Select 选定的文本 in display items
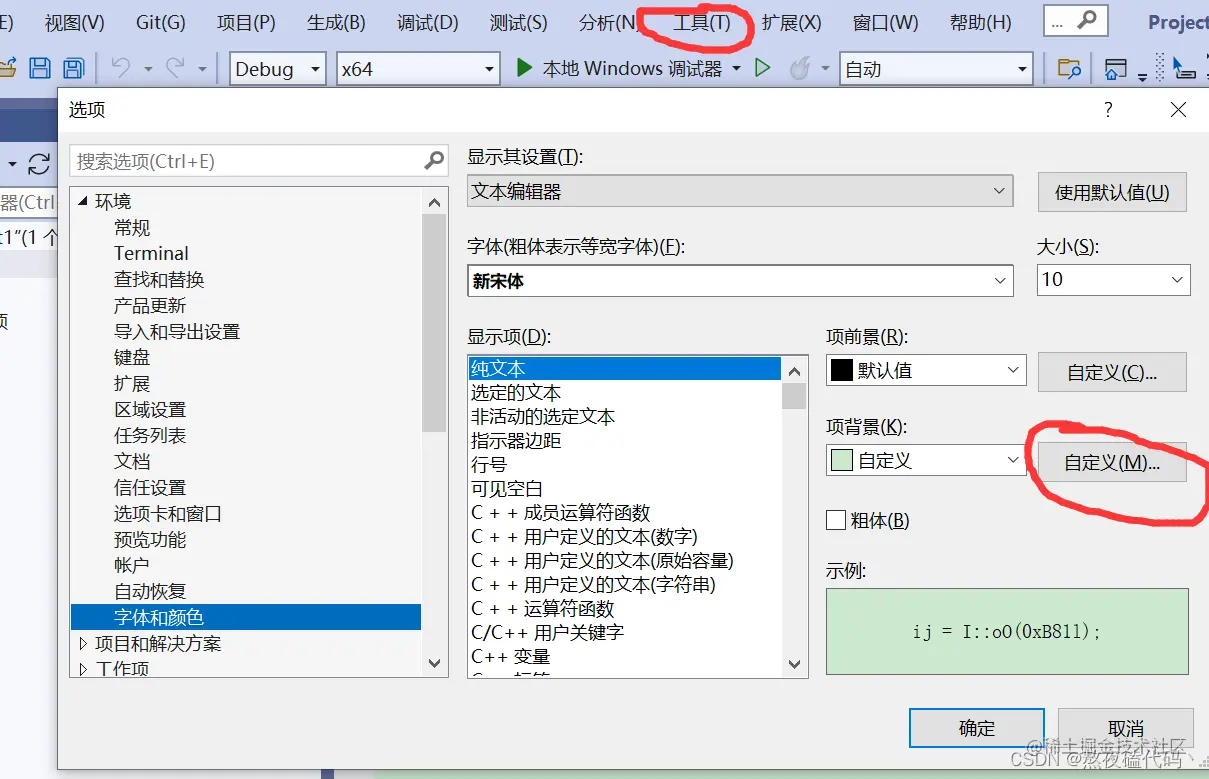Viewport: 1209px width, 779px height. tap(516, 392)
